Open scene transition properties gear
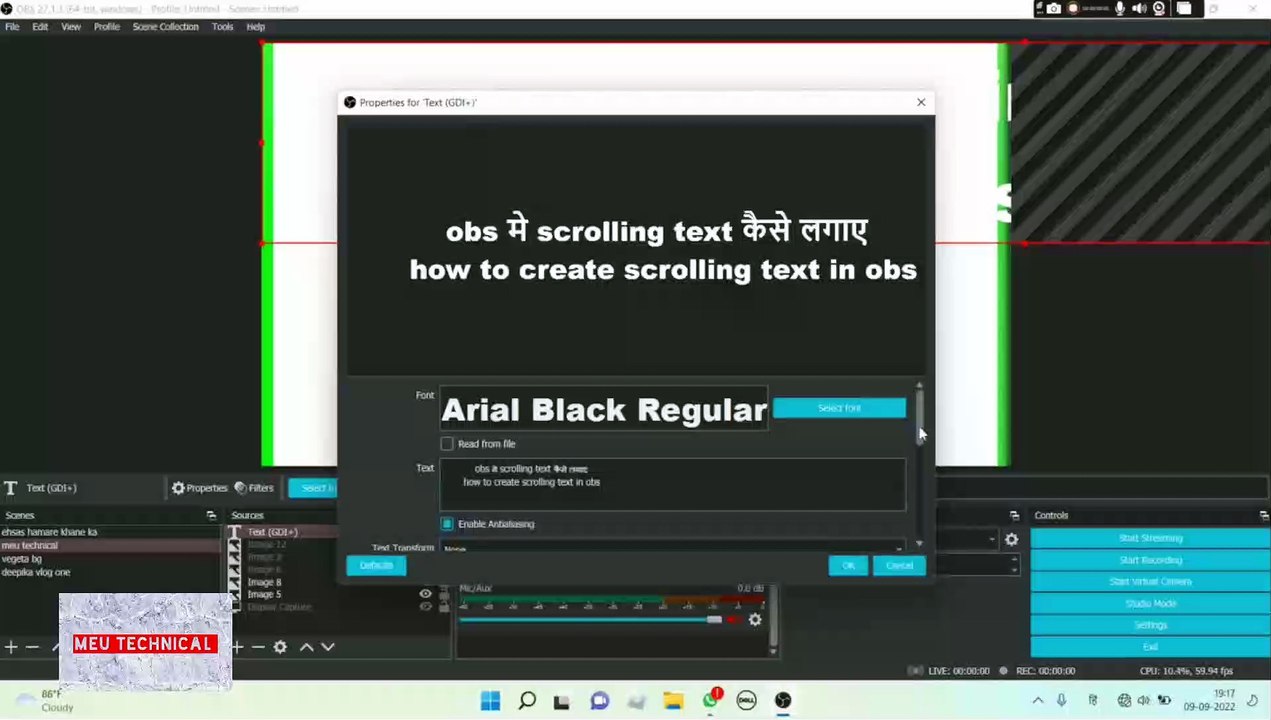 pyautogui.click(x=1011, y=539)
